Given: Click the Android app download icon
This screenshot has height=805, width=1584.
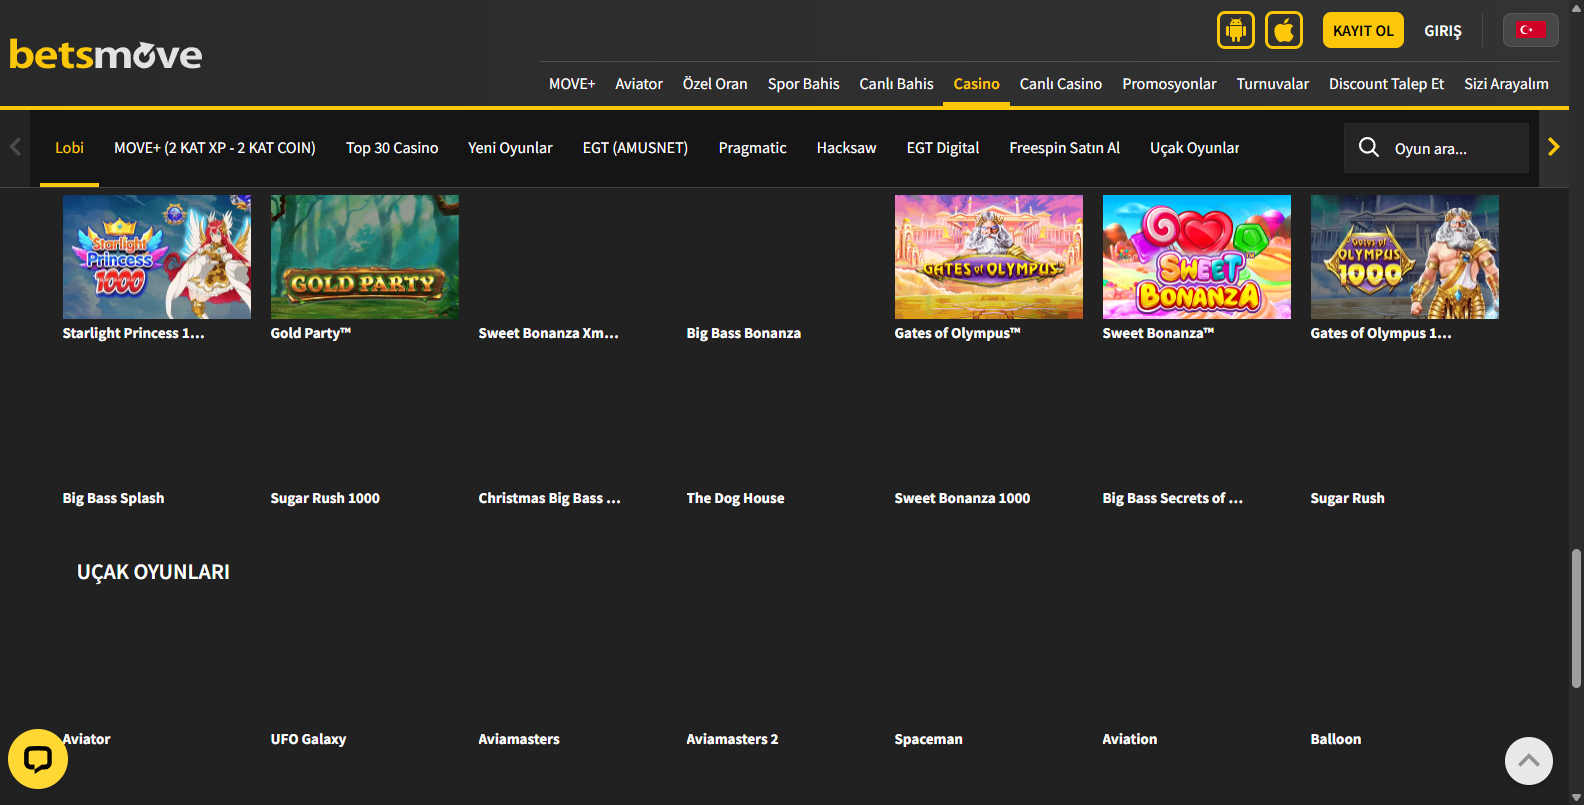Looking at the screenshot, I should 1235,30.
